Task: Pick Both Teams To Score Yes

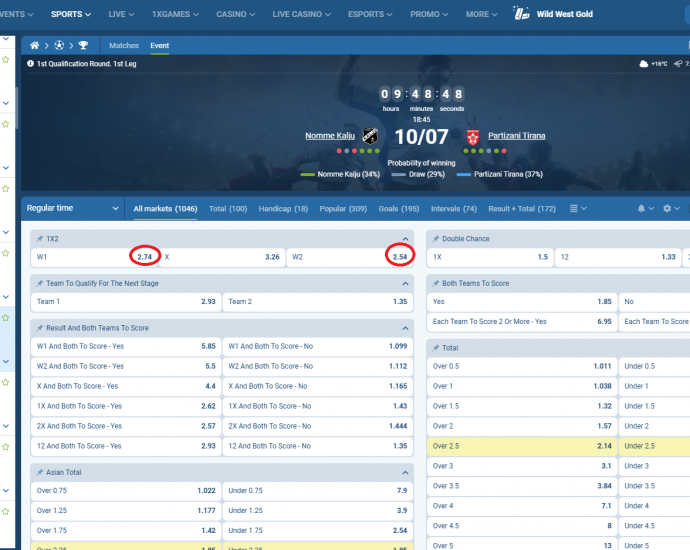Action: [522, 302]
